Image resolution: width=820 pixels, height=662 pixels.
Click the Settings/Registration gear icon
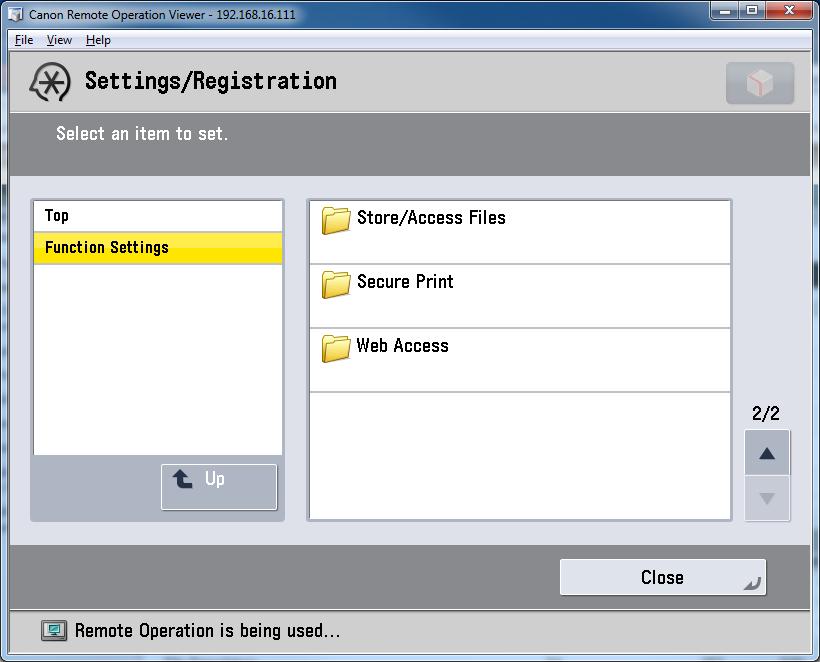50,82
